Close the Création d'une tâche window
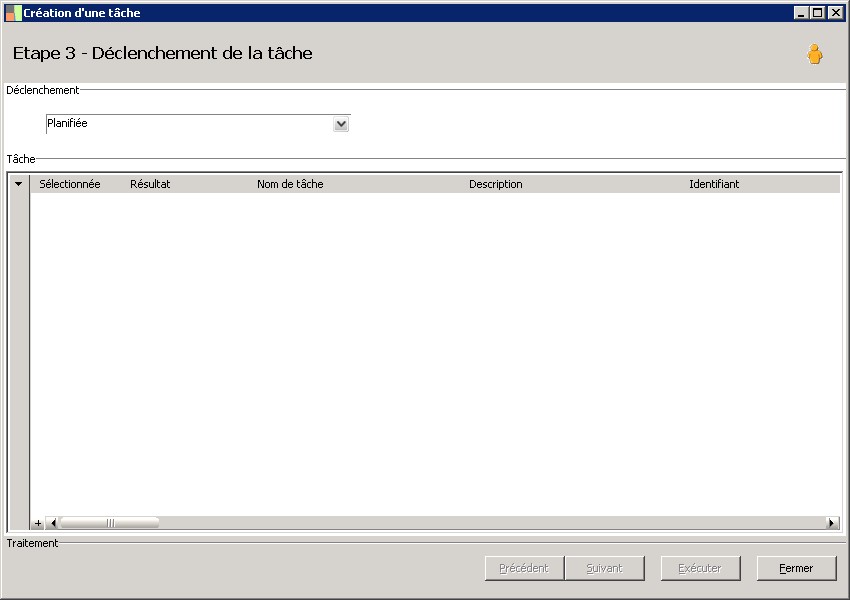850x600 pixels. point(835,12)
